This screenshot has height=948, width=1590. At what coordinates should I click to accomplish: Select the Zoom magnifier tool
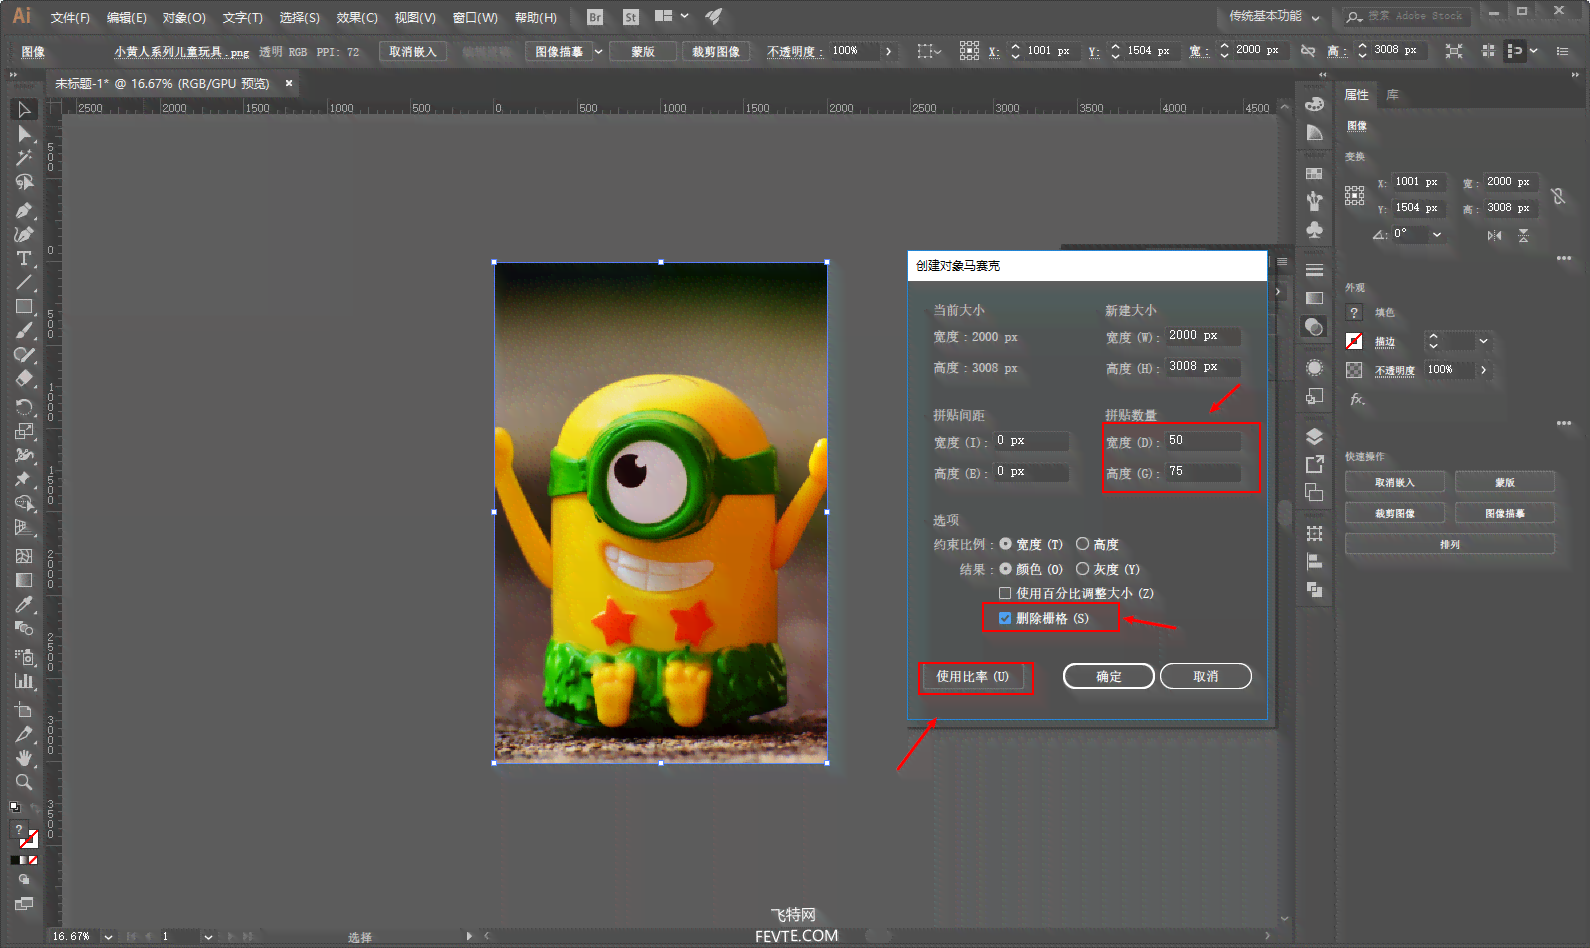coord(24,782)
